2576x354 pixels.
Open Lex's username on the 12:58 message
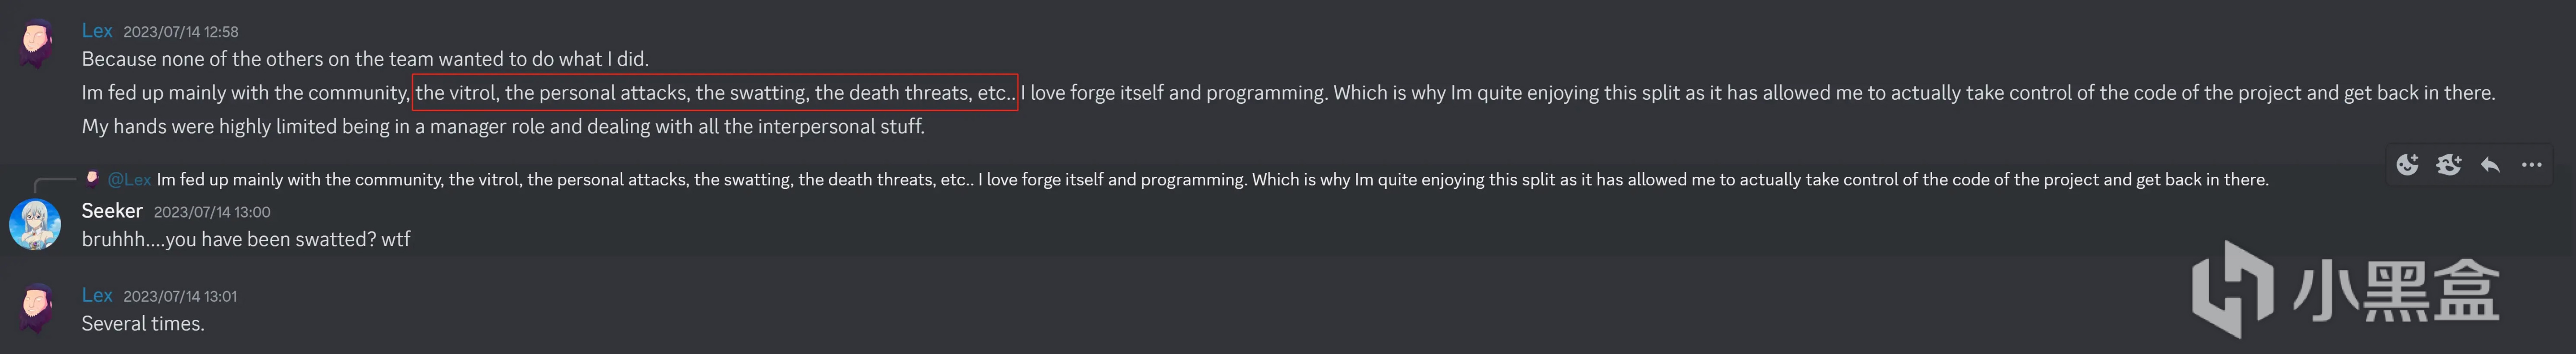pos(97,31)
